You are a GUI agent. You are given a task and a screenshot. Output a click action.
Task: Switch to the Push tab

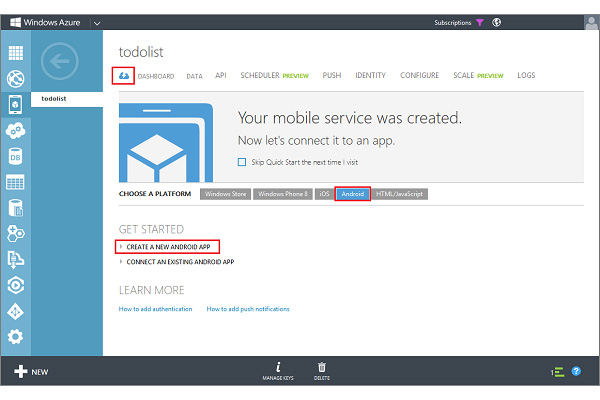pyautogui.click(x=332, y=75)
